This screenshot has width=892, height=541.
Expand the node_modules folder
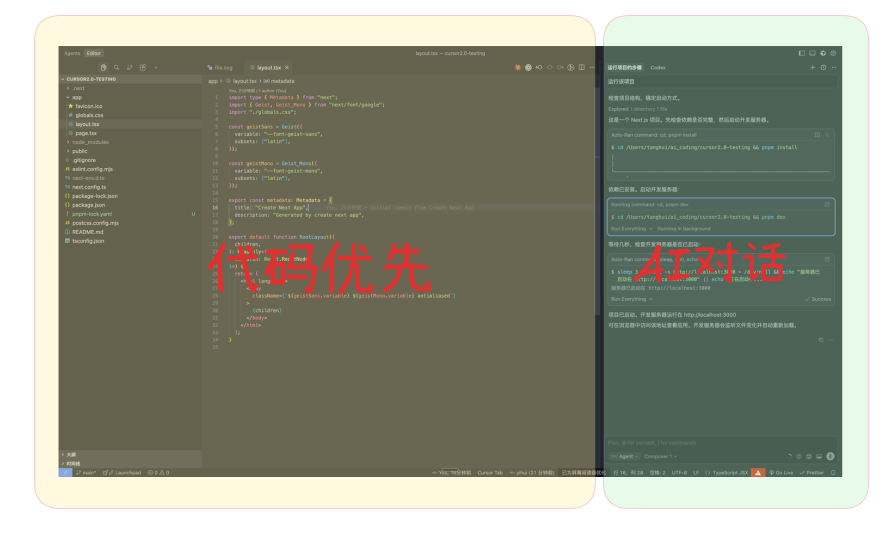click(x=90, y=142)
